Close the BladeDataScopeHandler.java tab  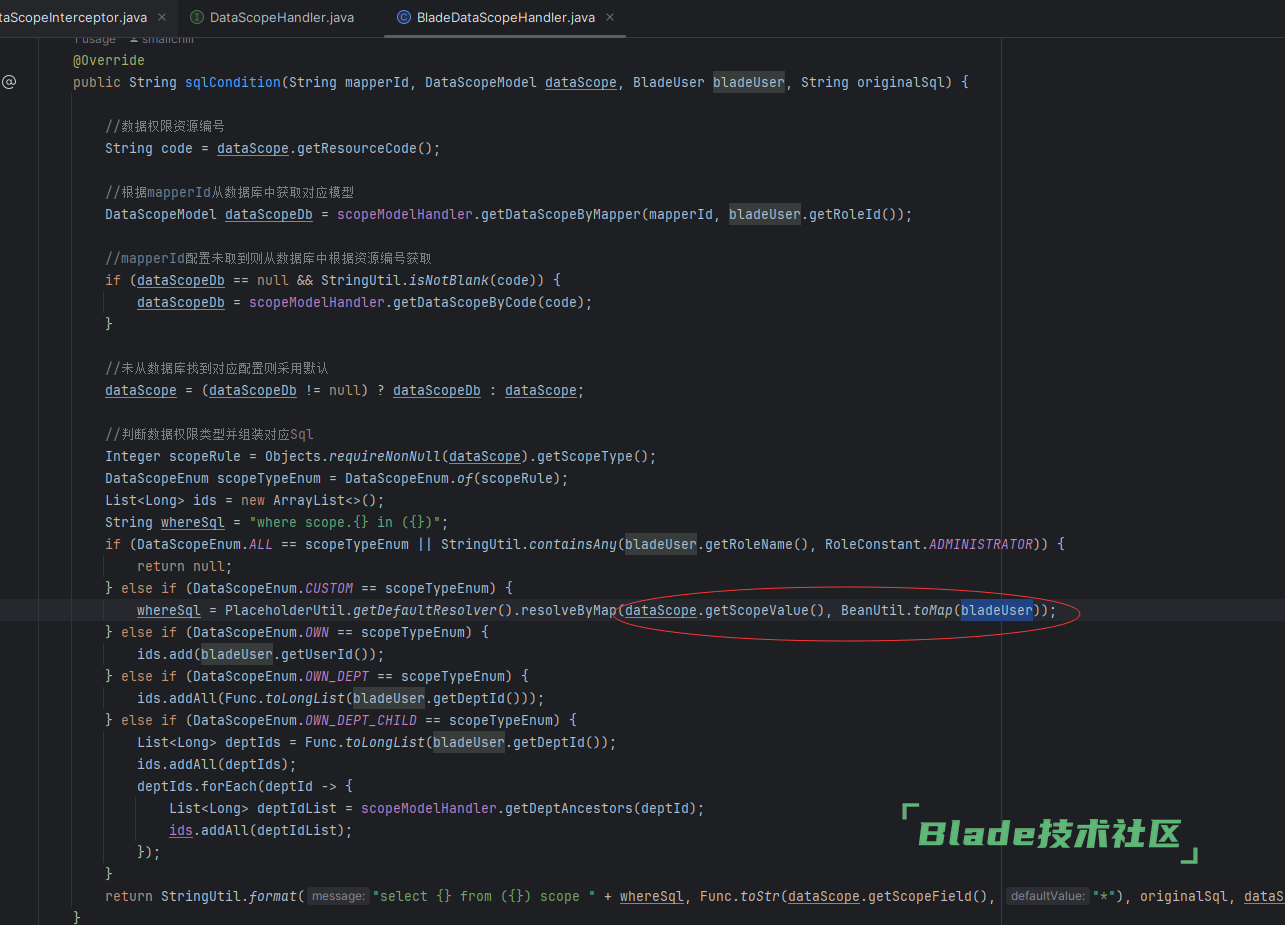(610, 17)
